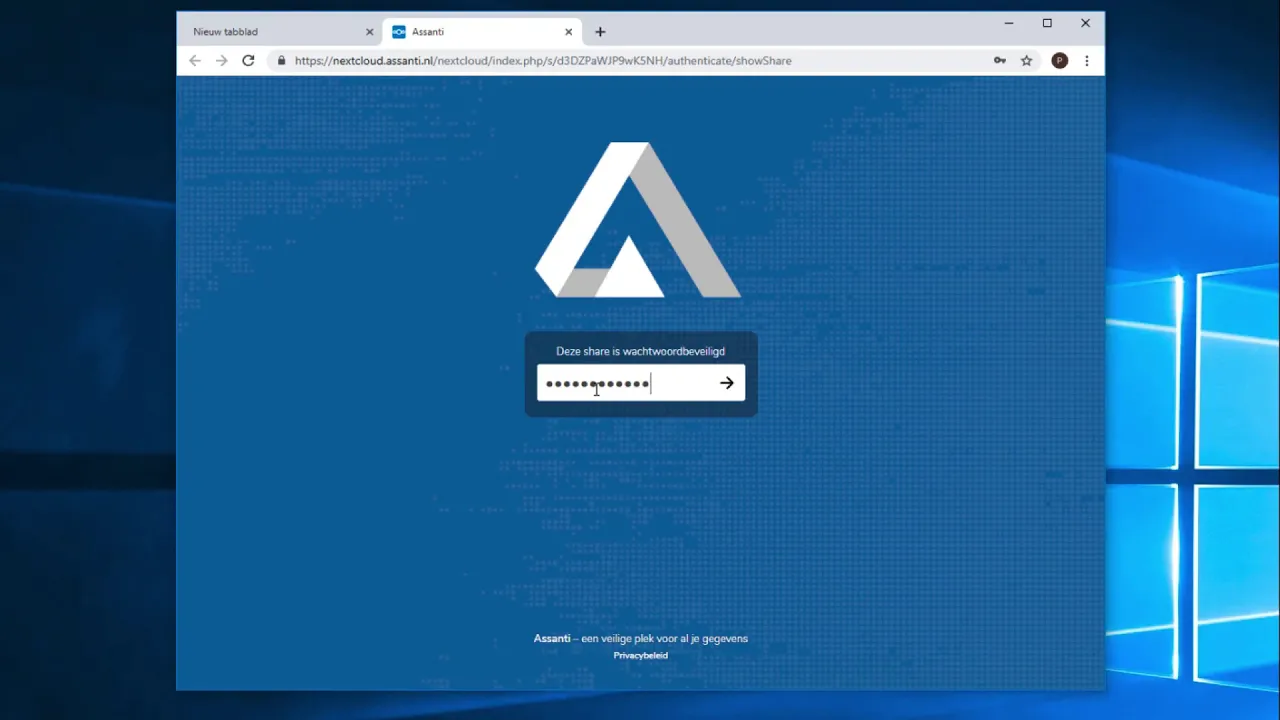
Task: Select the Assanti browser tab
Action: pos(482,32)
